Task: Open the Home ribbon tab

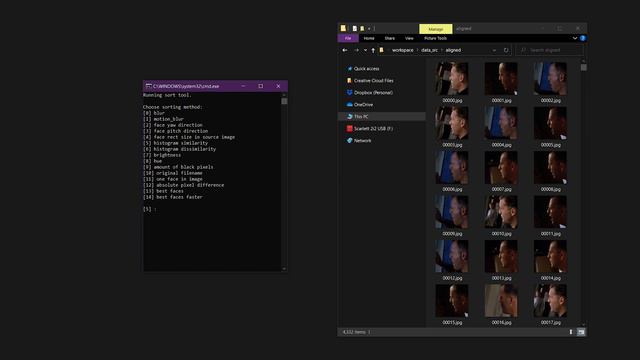Action: pyautogui.click(x=369, y=38)
